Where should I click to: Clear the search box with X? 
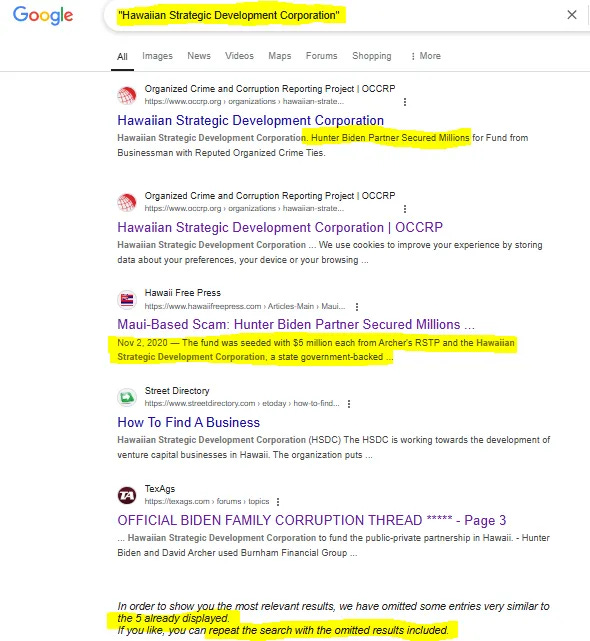[572, 15]
